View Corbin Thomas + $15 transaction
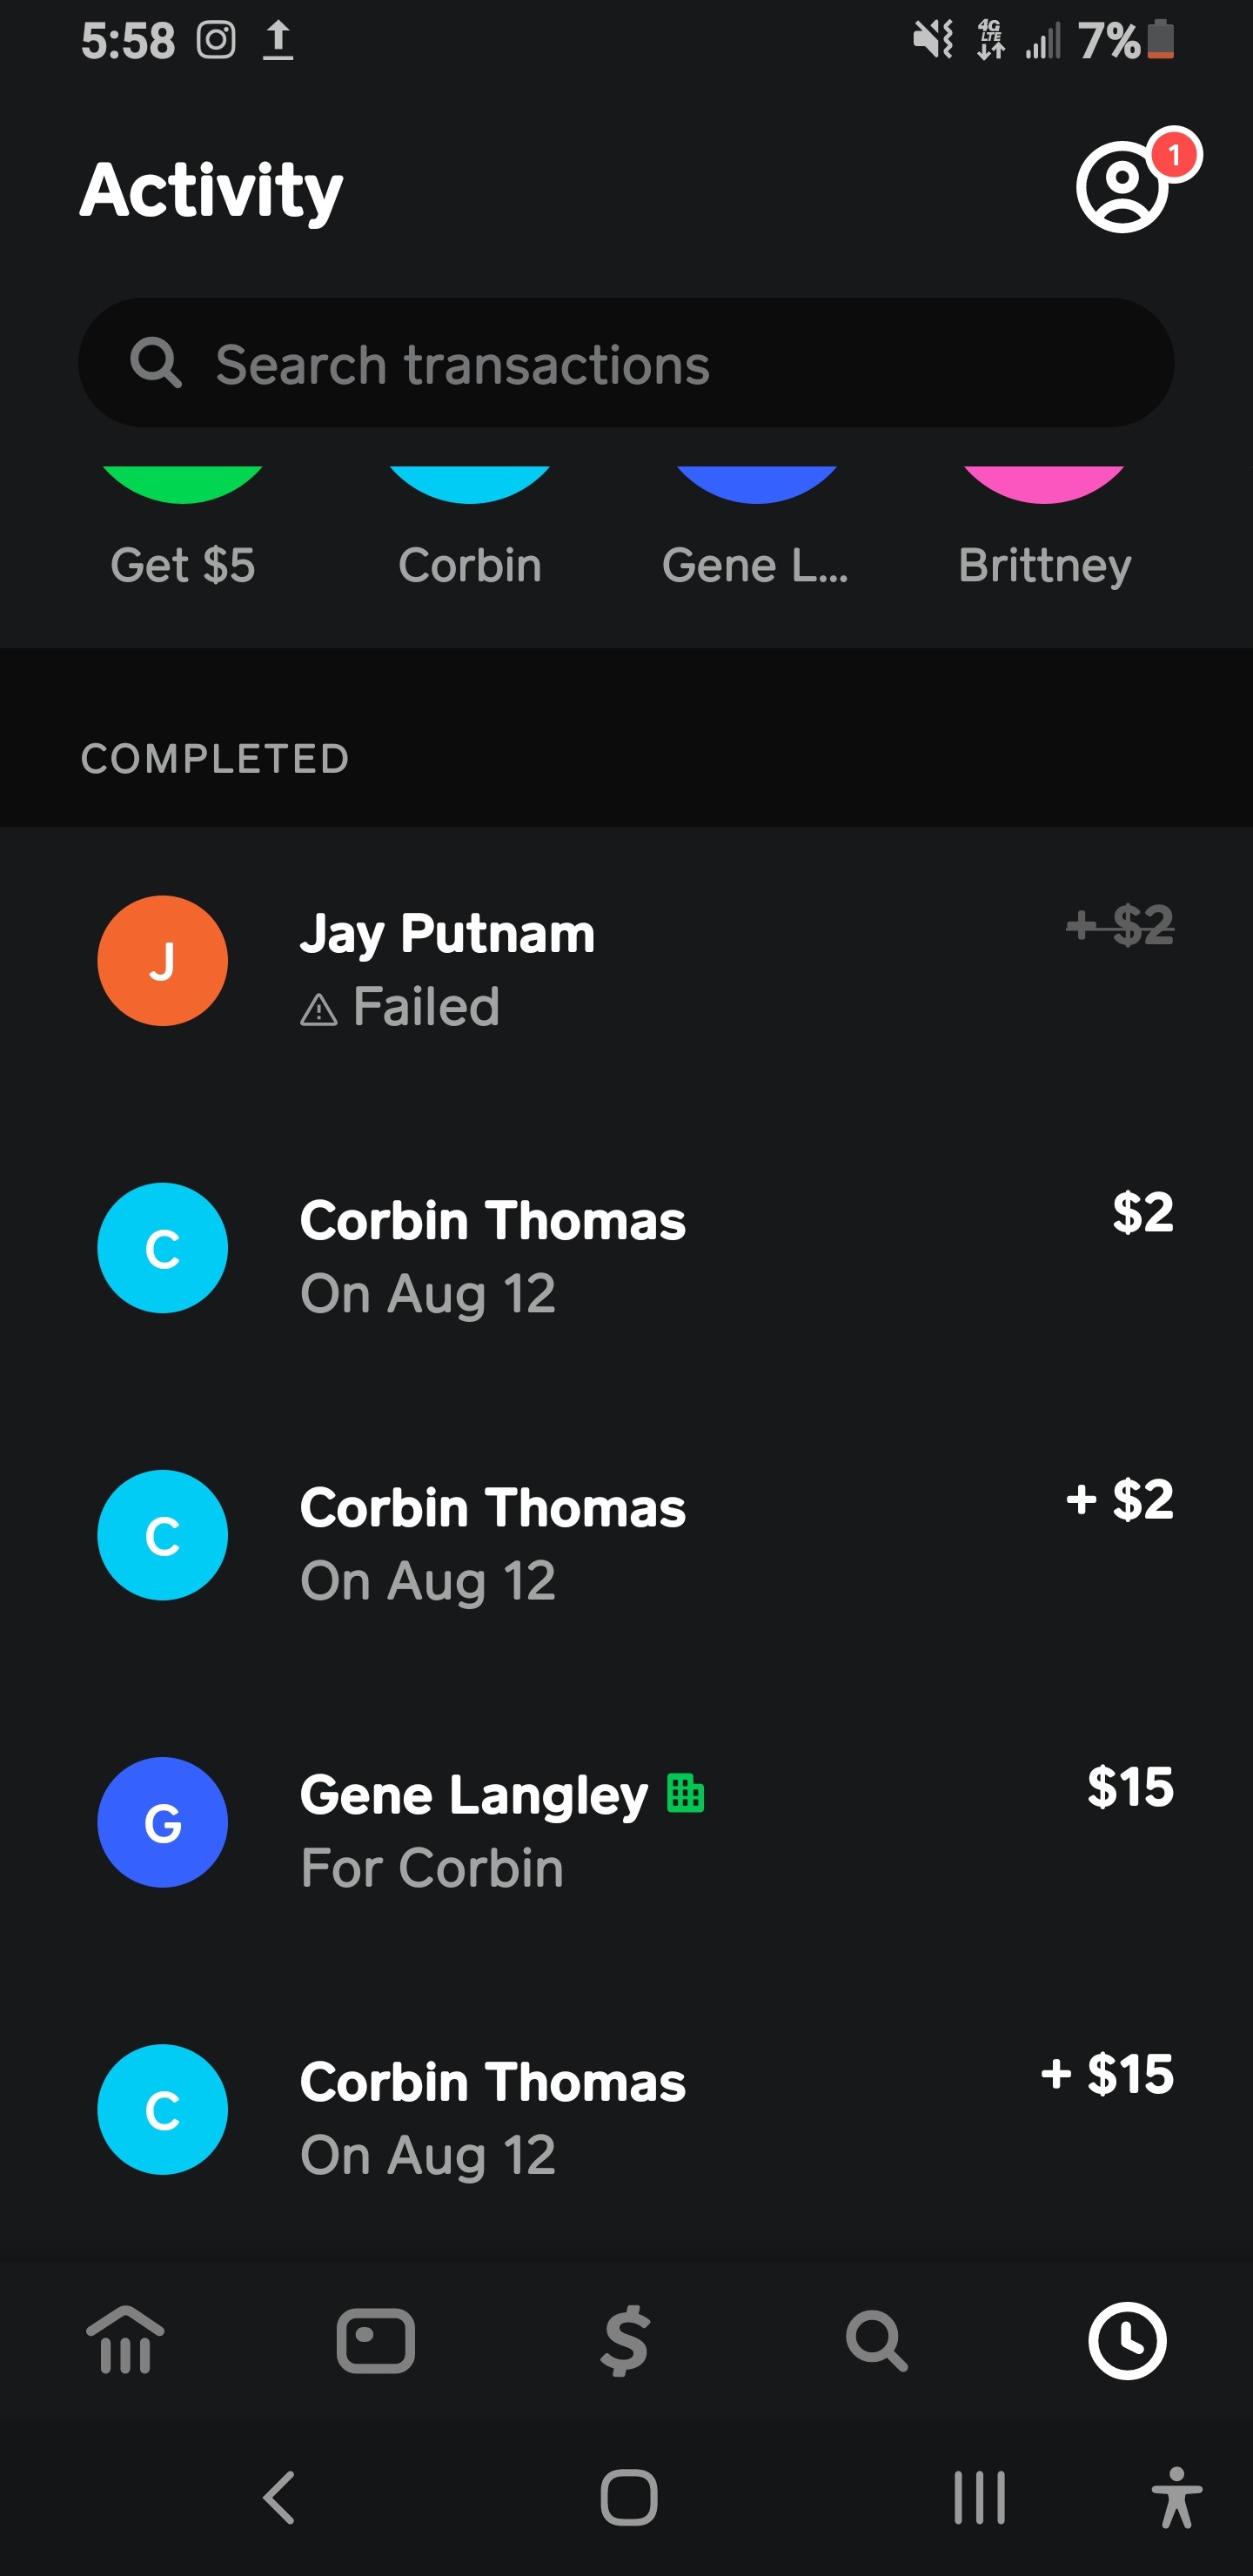This screenshot has height=2576, width=1253. tap(626, 2114)
